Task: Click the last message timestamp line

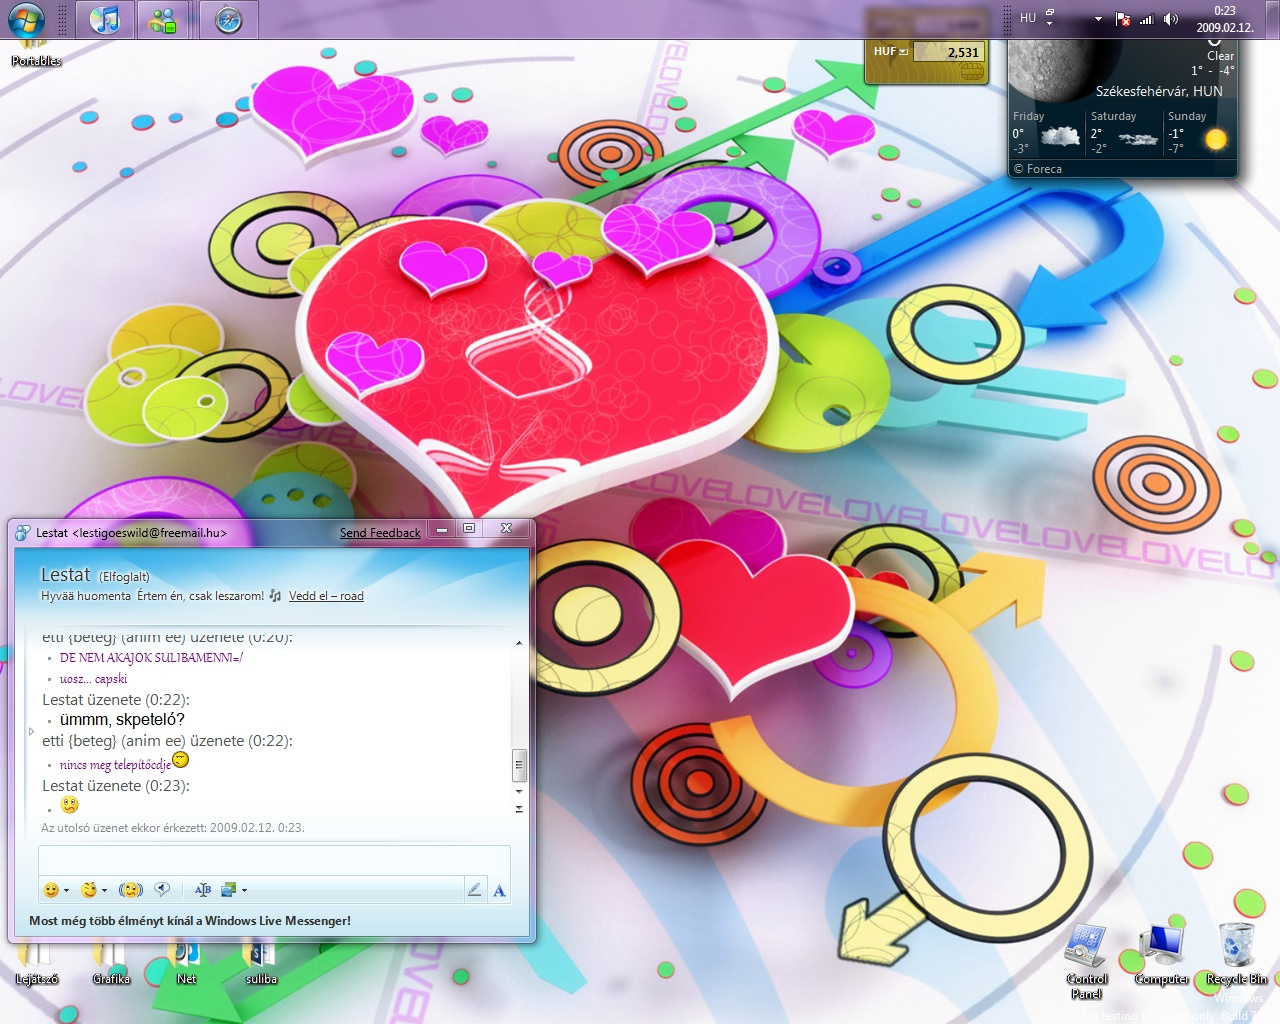Action: pos(173,828)
